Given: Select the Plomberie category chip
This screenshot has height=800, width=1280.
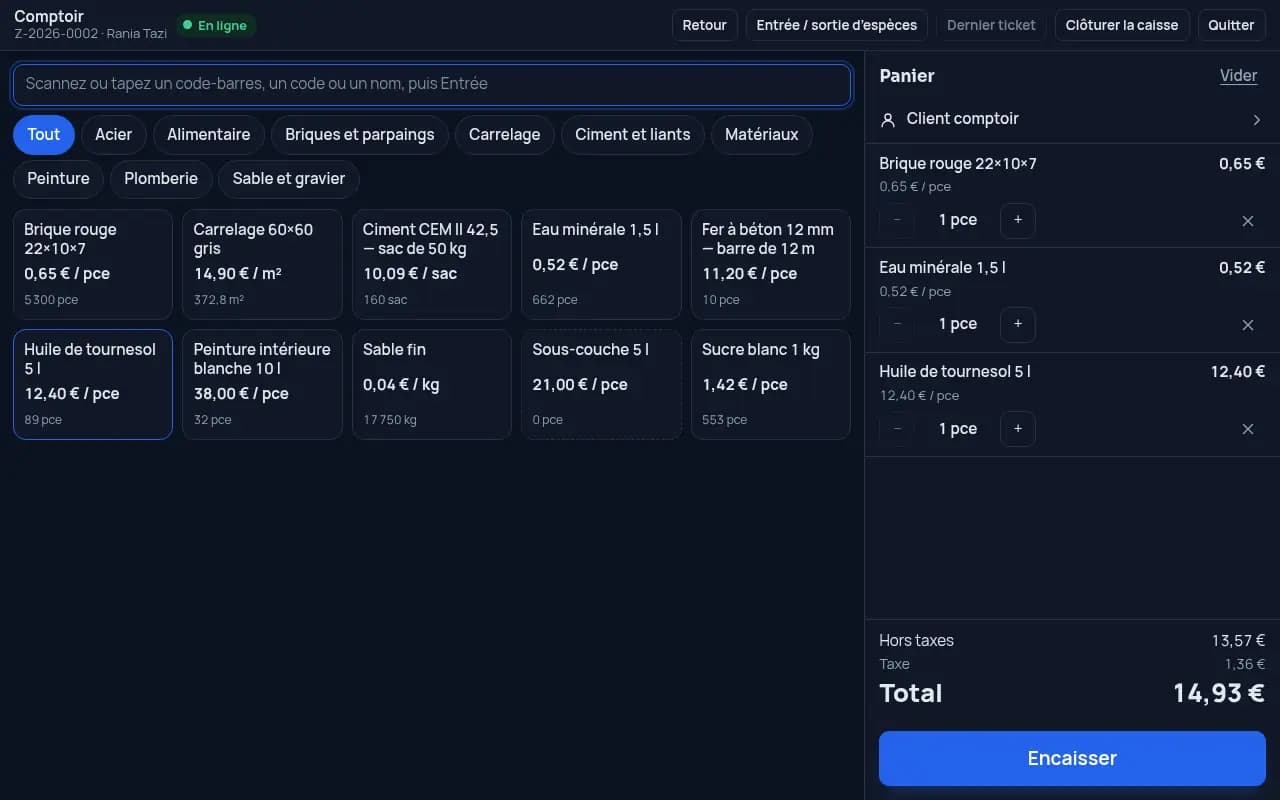Looking at the screenshot, I should [x=161, y=179].
